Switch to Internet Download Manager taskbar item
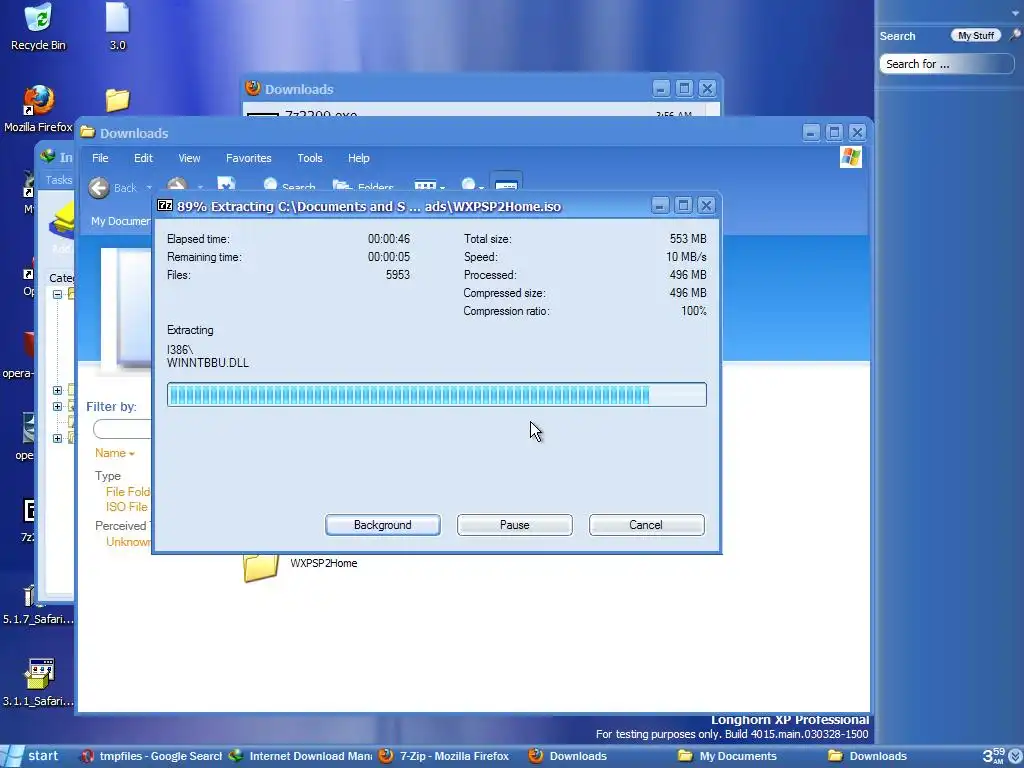Screen dimensions: 1024x768 pos(300,756)
